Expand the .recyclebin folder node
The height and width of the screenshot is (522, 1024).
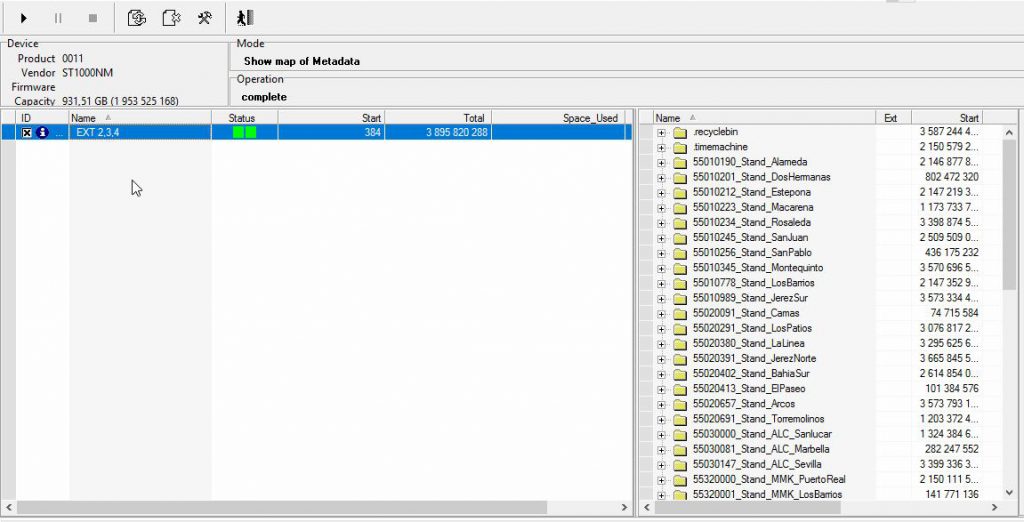click(661, 132)
